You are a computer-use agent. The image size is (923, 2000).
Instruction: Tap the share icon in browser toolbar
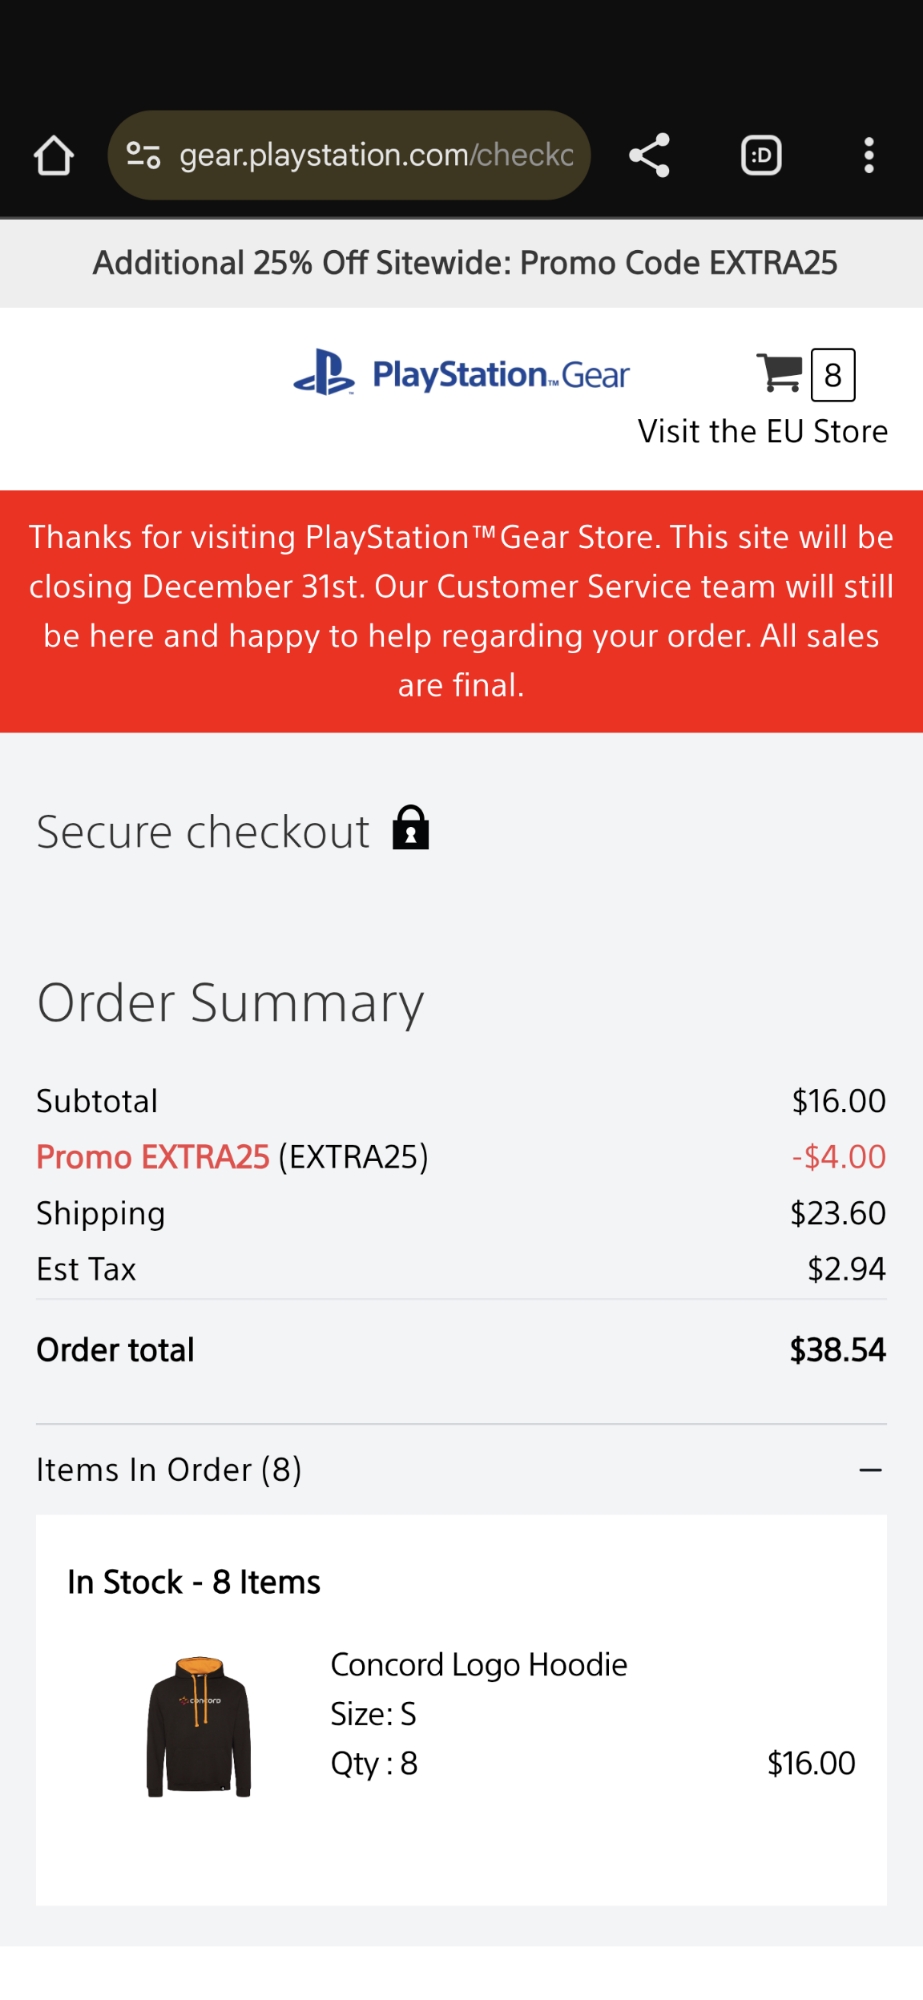click(649, 156)
